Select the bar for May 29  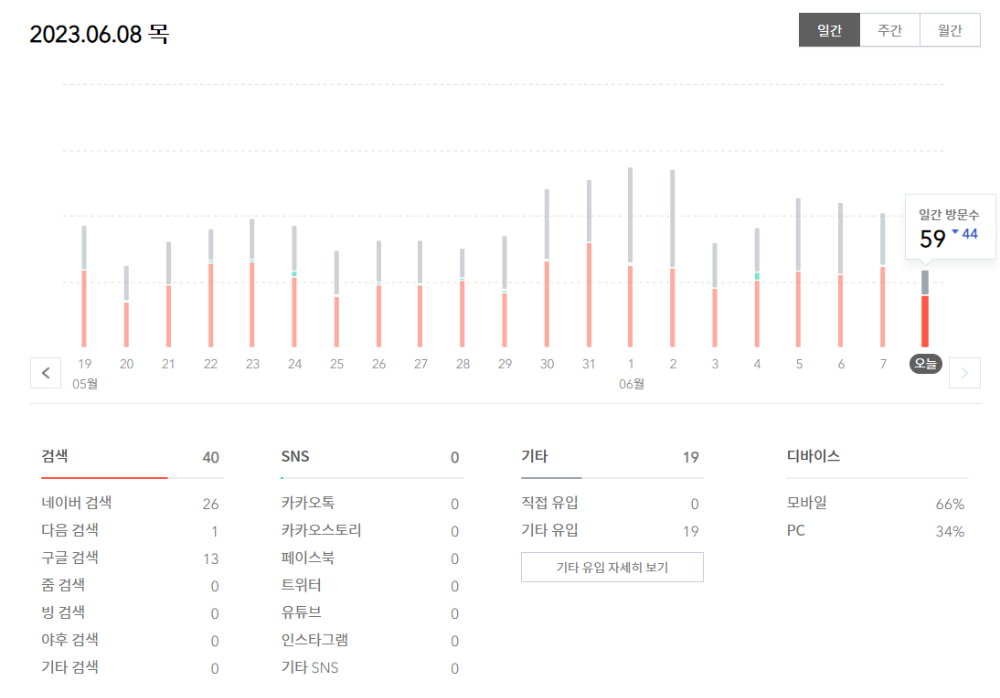[x=504, y=292]
